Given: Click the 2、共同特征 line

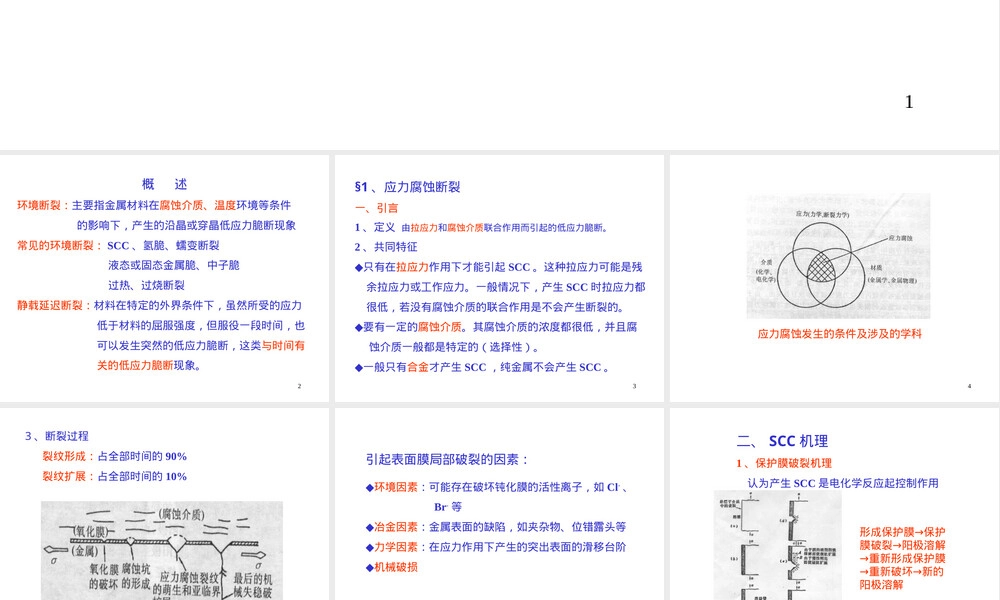Looking at the screenshot, I should 386,247.
